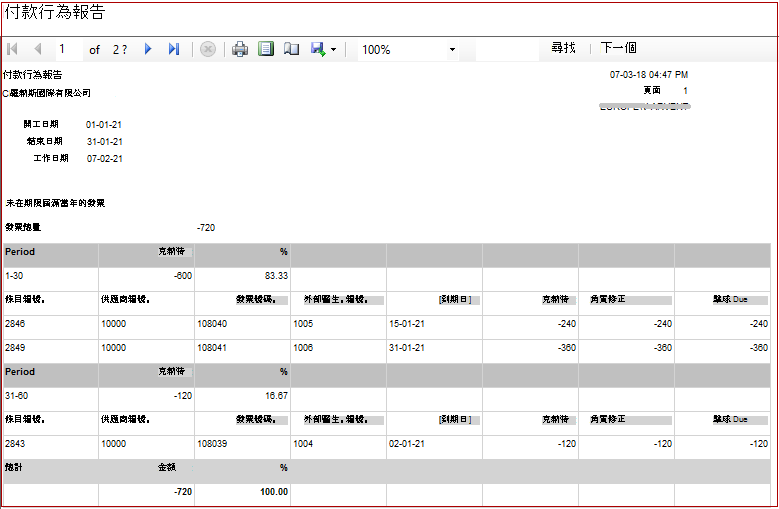779x509 pixels.
Task: Go to previous page of report
Action: (x=38, y=49)
